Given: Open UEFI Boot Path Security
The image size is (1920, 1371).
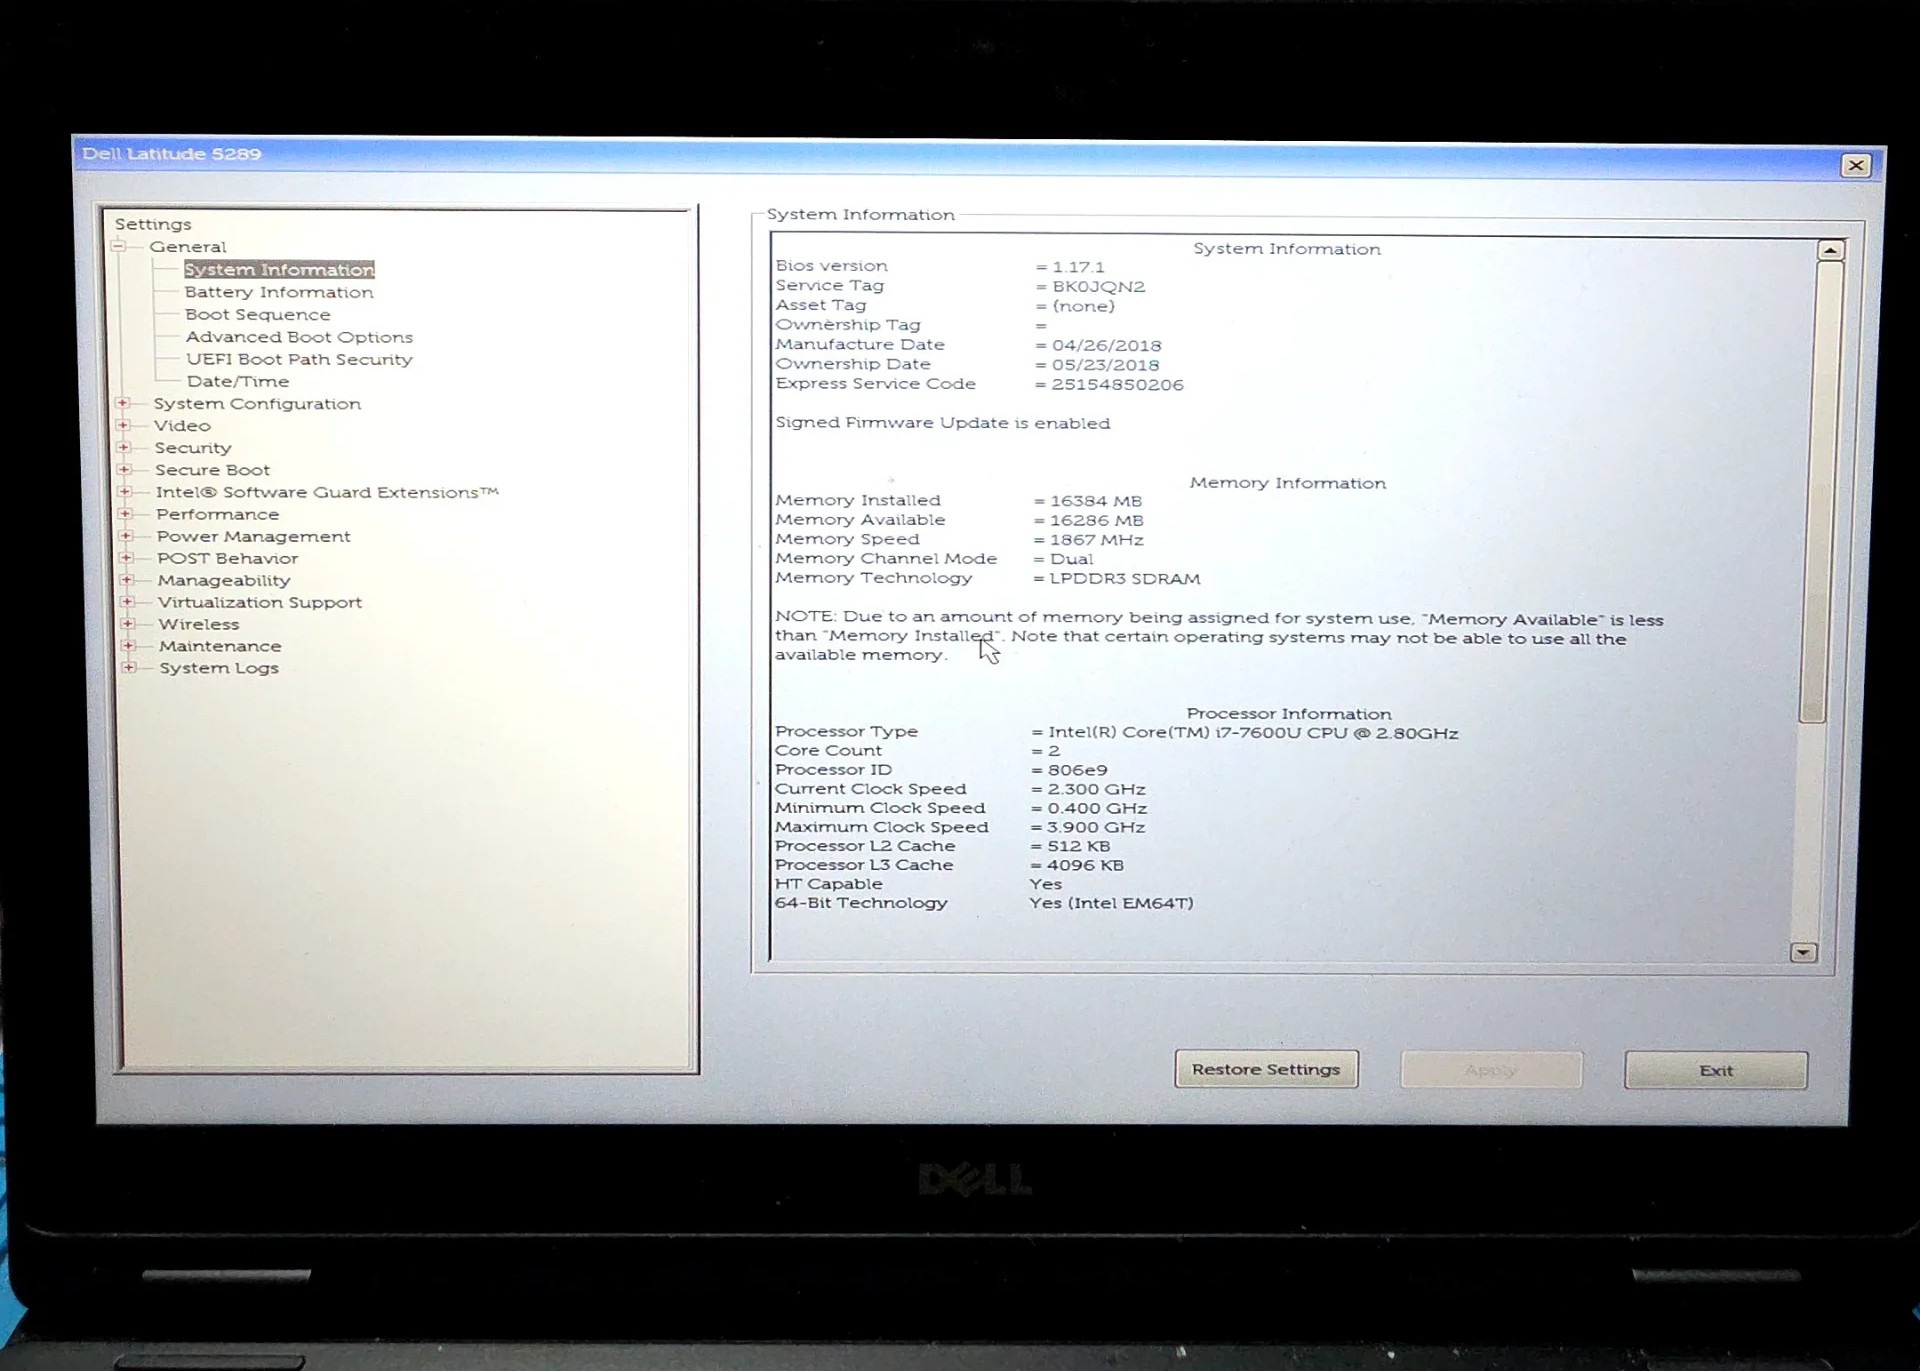Looking at the screenshot, I should [x=299, y=359].
